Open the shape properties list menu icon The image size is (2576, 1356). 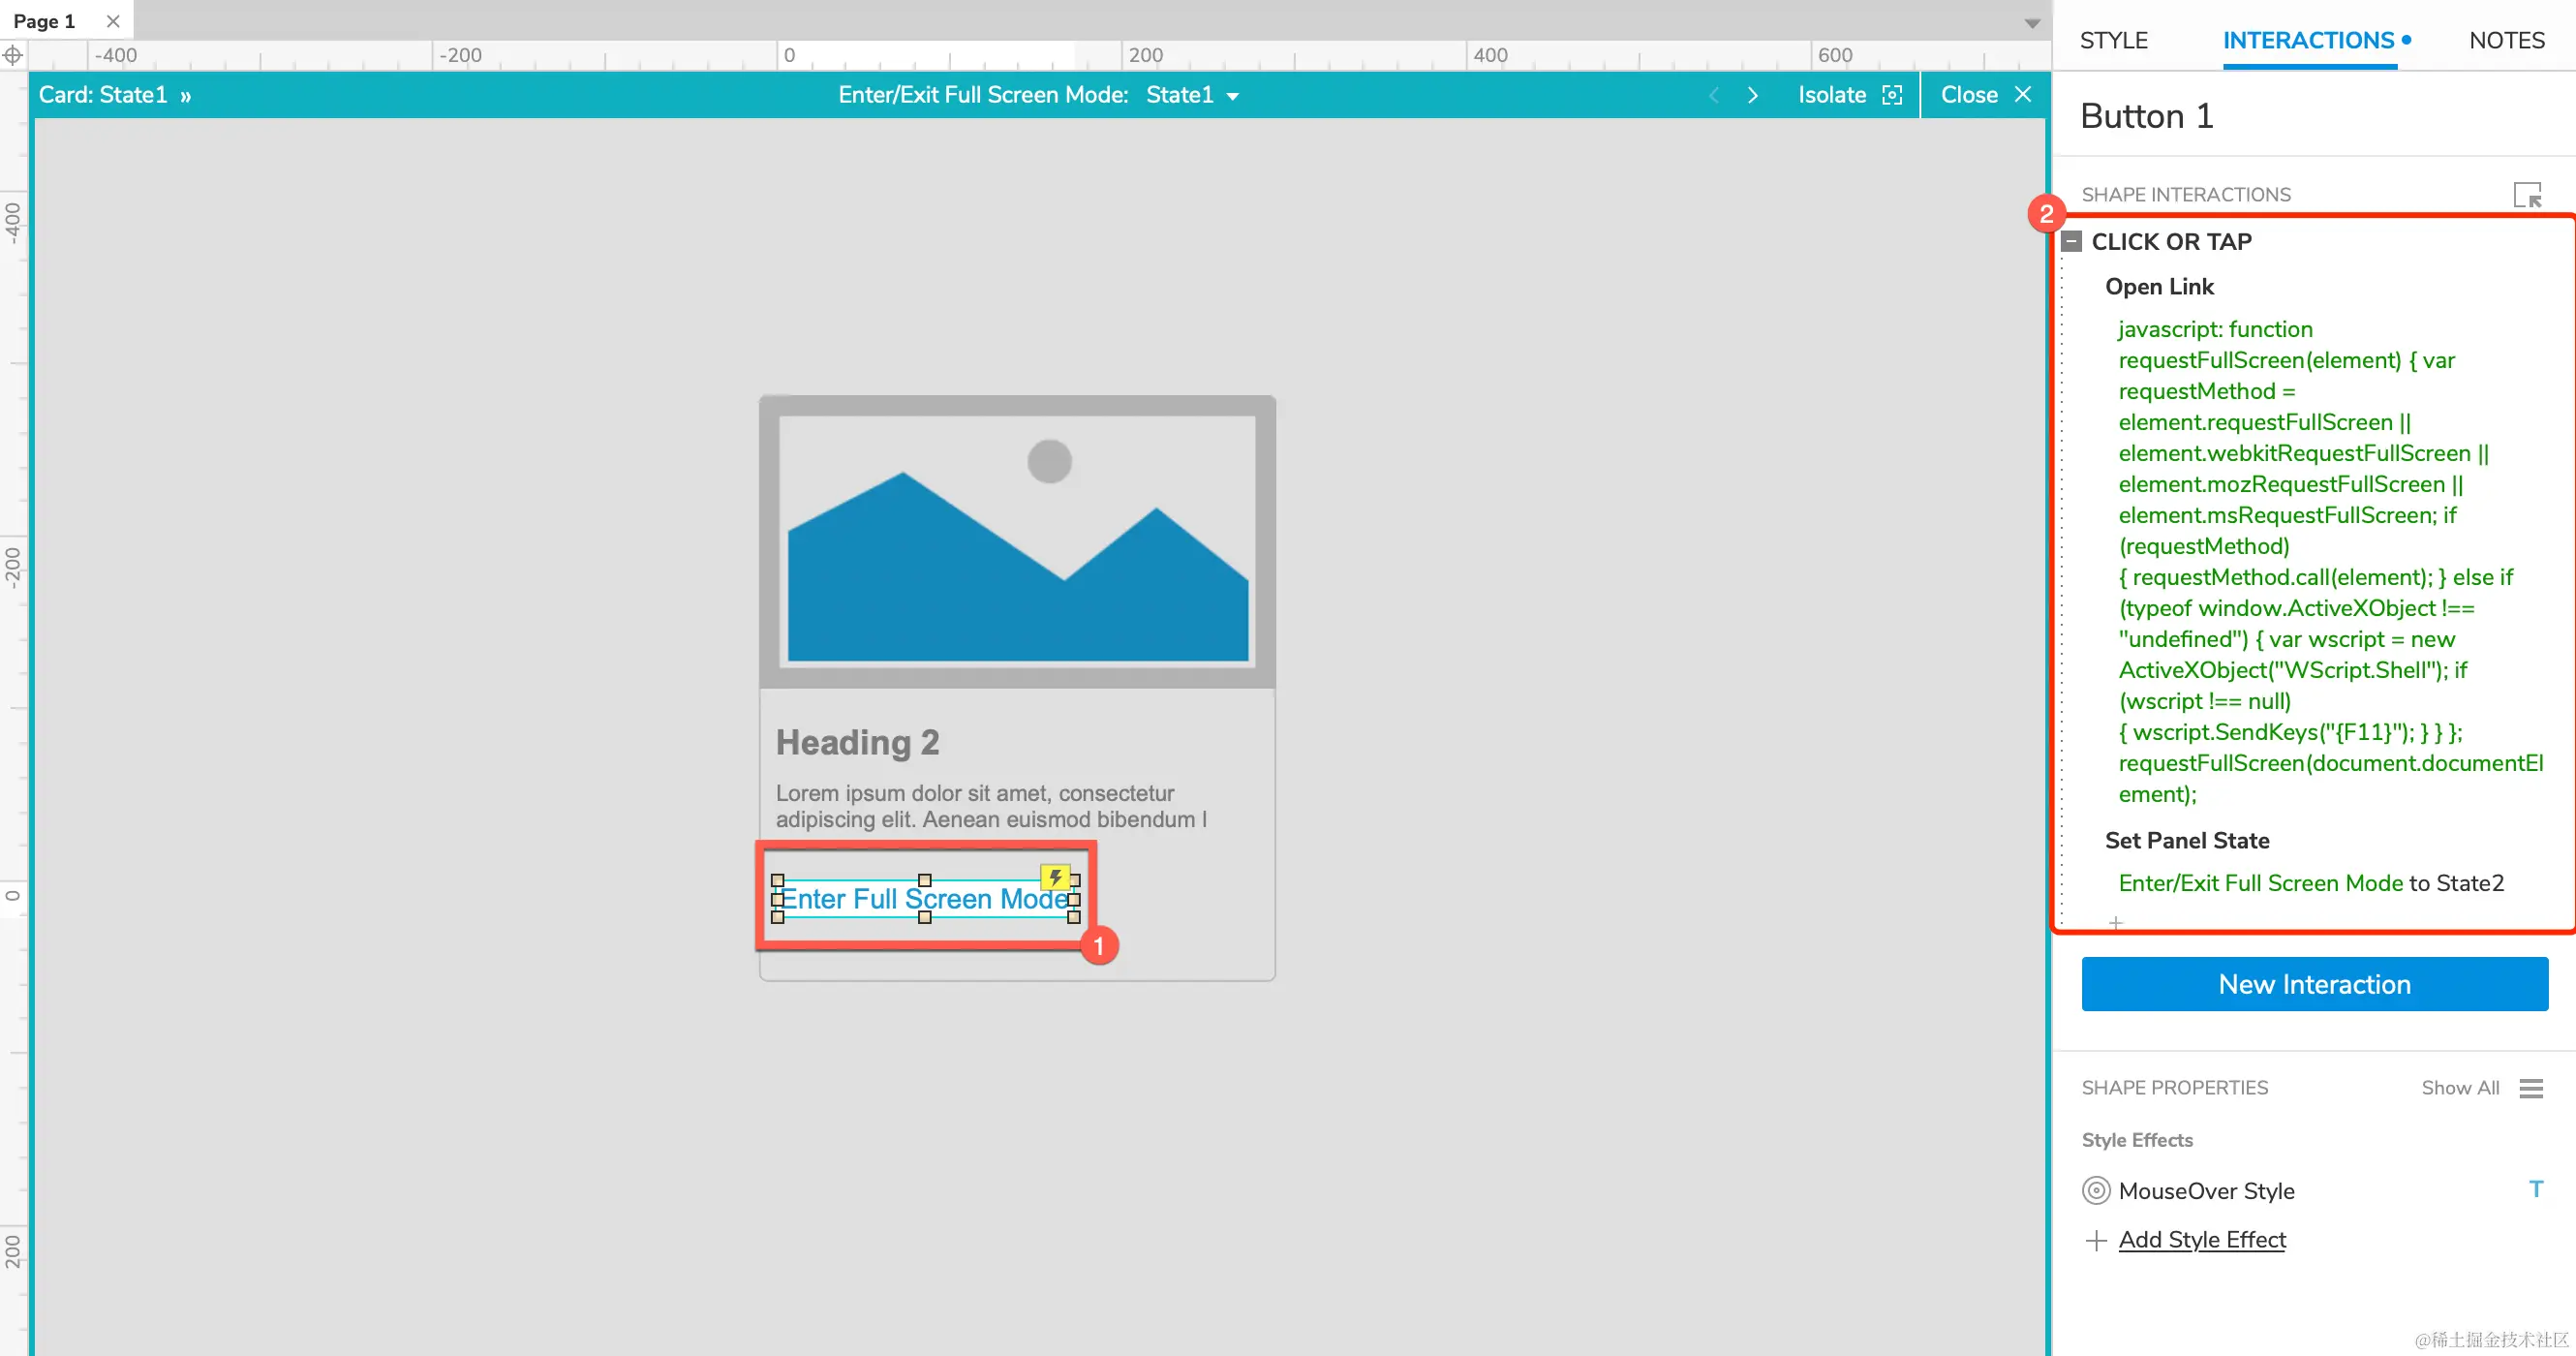[x=2530, y=1088]
